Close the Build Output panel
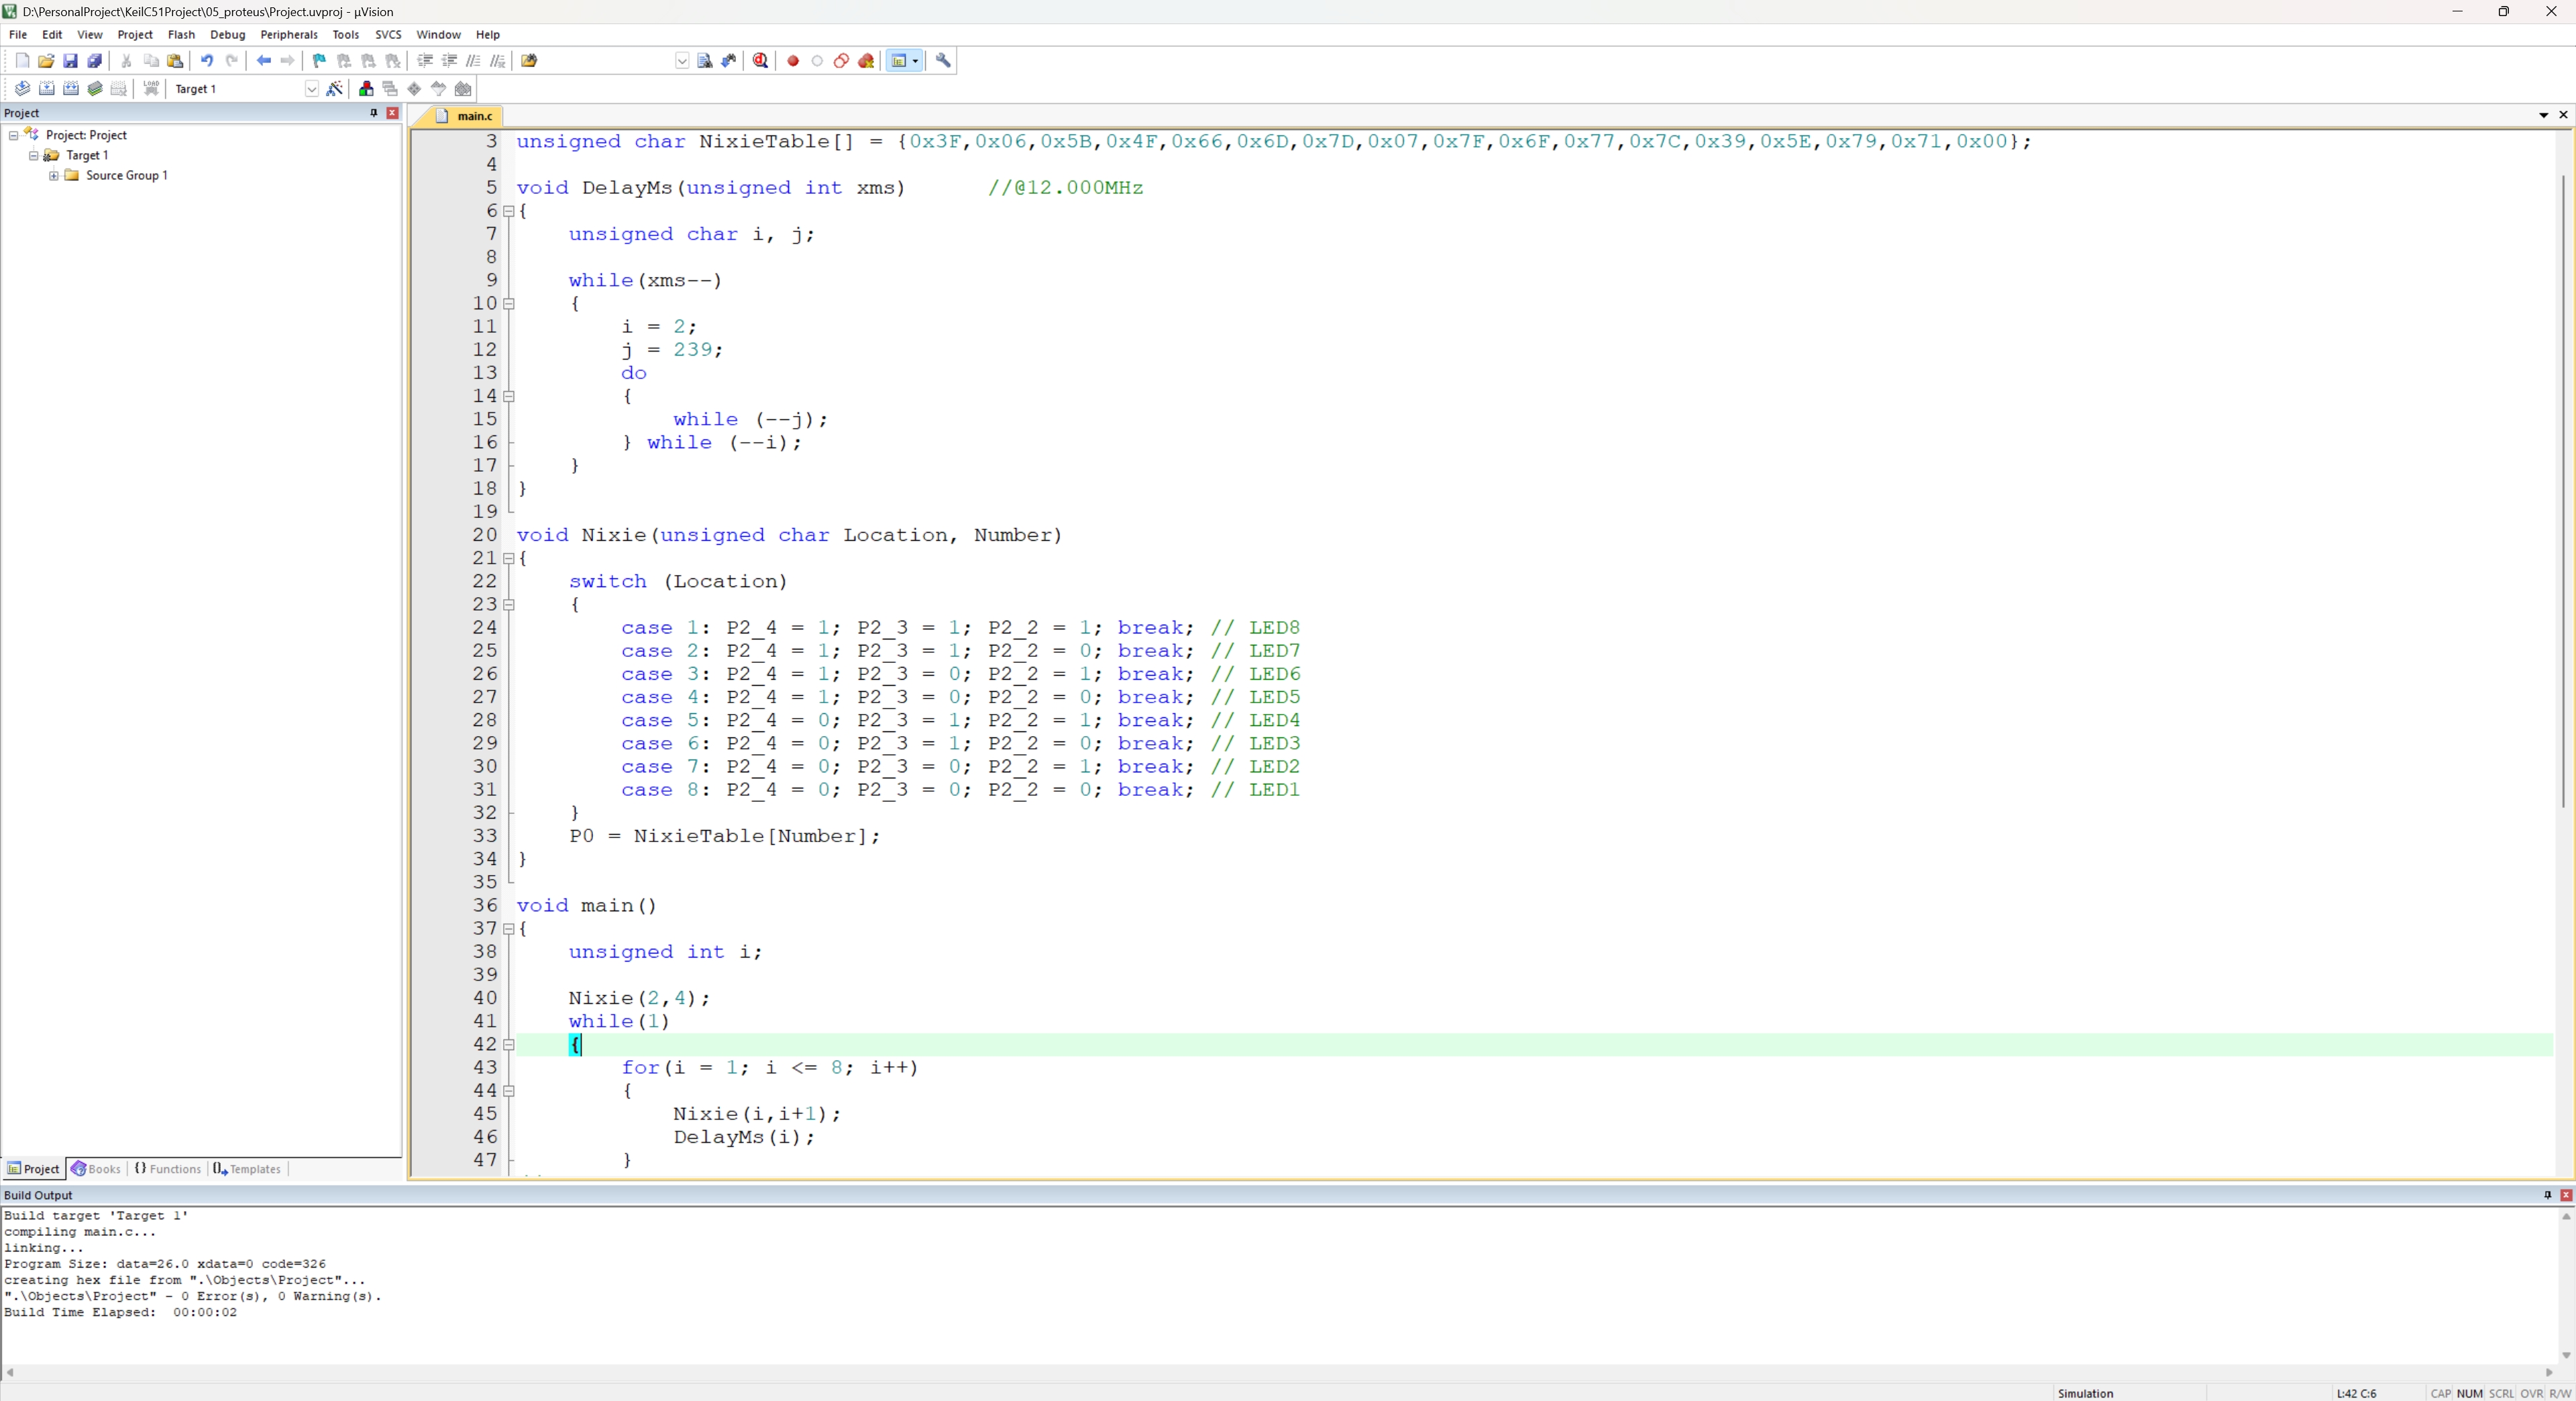 click(x=2566, y=1195)
